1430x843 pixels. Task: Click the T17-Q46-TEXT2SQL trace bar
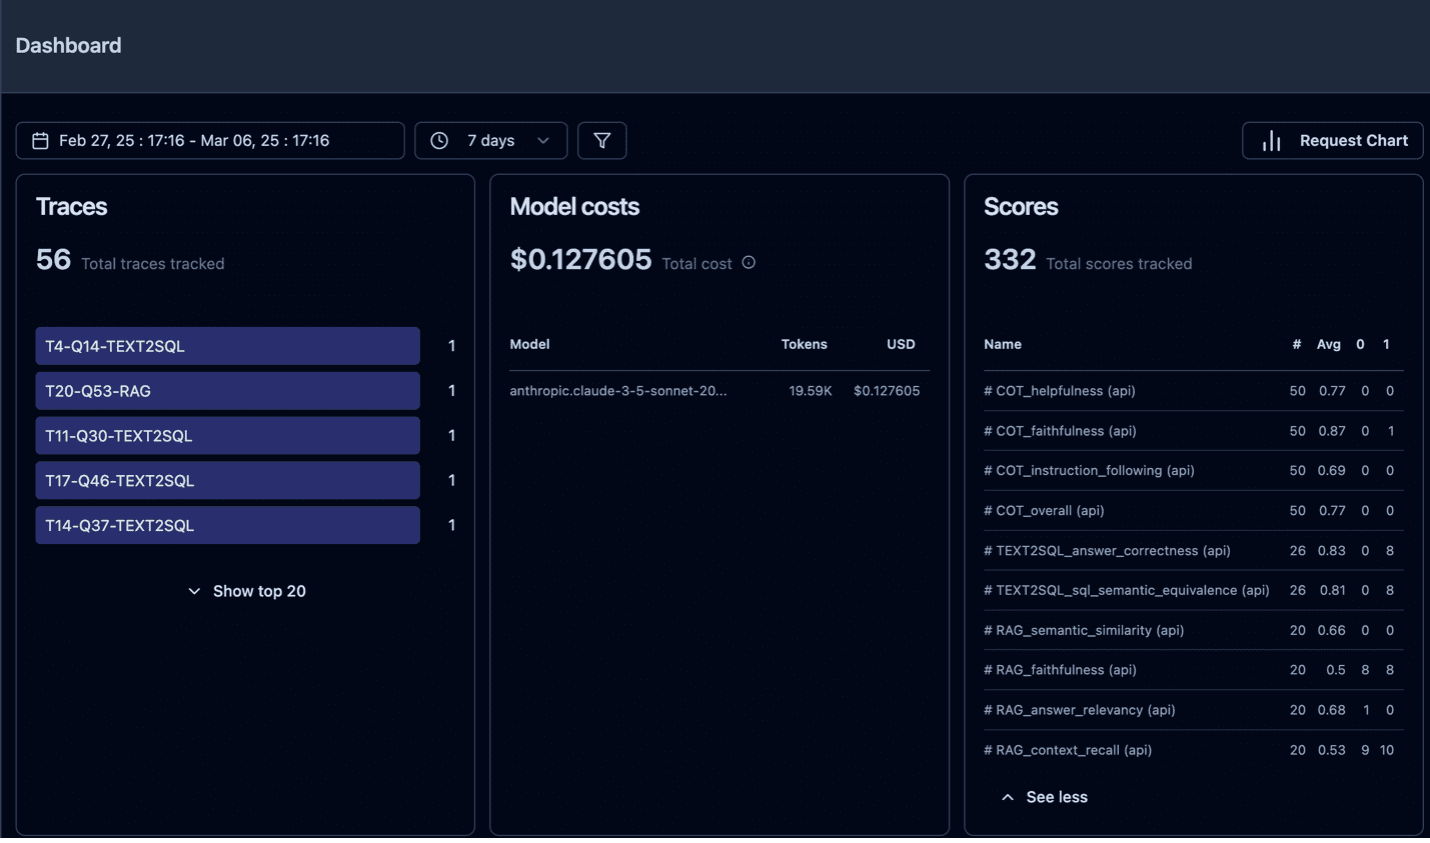point(227,480)
